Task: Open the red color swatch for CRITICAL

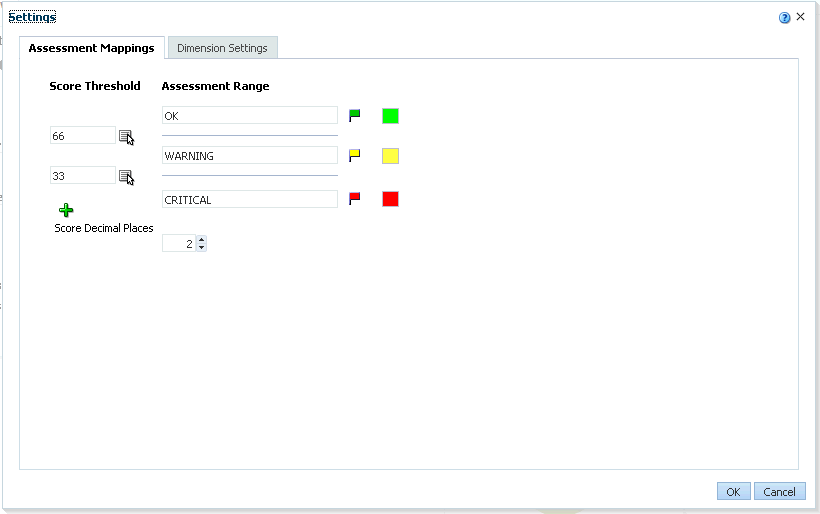Action: pyautogui.click(x=390, y=199)
